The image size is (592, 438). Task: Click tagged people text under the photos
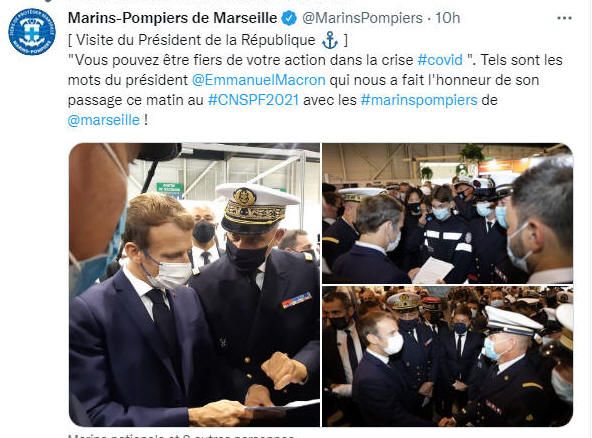click(181, 436)
